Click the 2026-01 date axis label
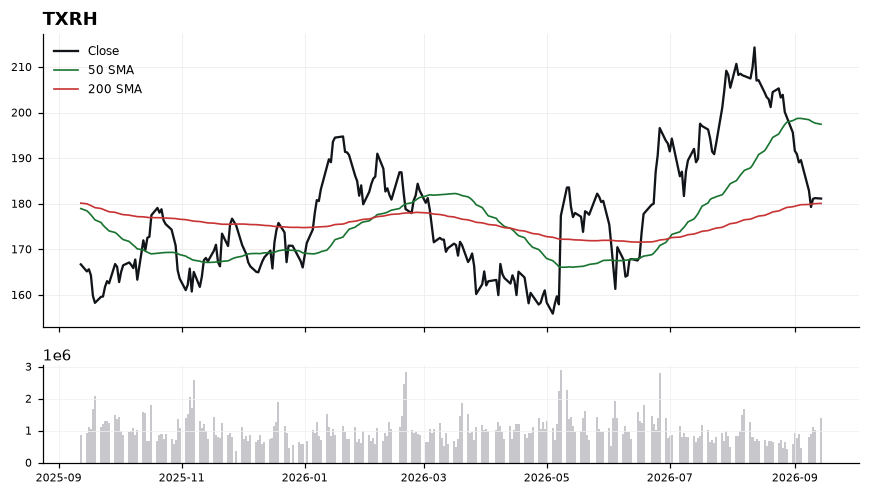870x495 pixels. (x=305, y=478)
